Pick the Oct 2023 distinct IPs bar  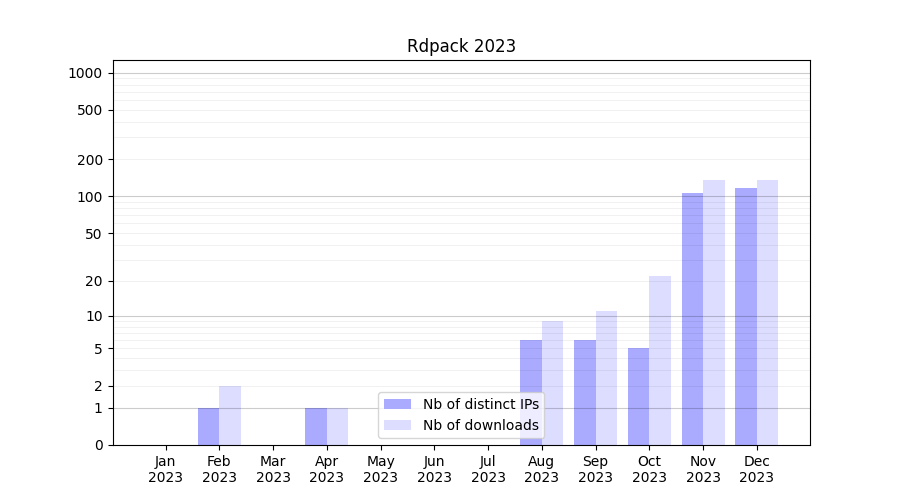click(x=638, y=396)
